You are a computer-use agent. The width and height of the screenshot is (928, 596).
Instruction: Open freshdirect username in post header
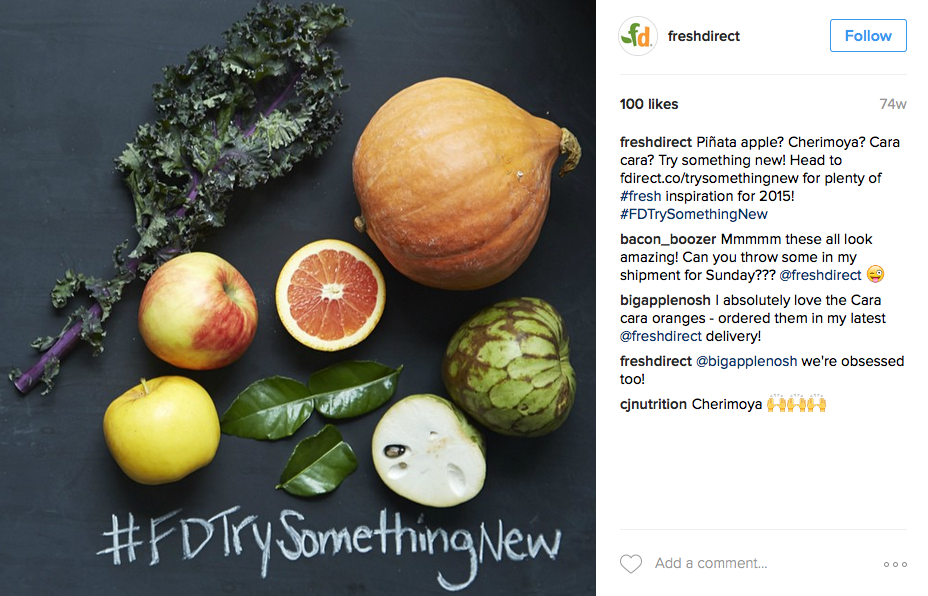tap(704, 36)
